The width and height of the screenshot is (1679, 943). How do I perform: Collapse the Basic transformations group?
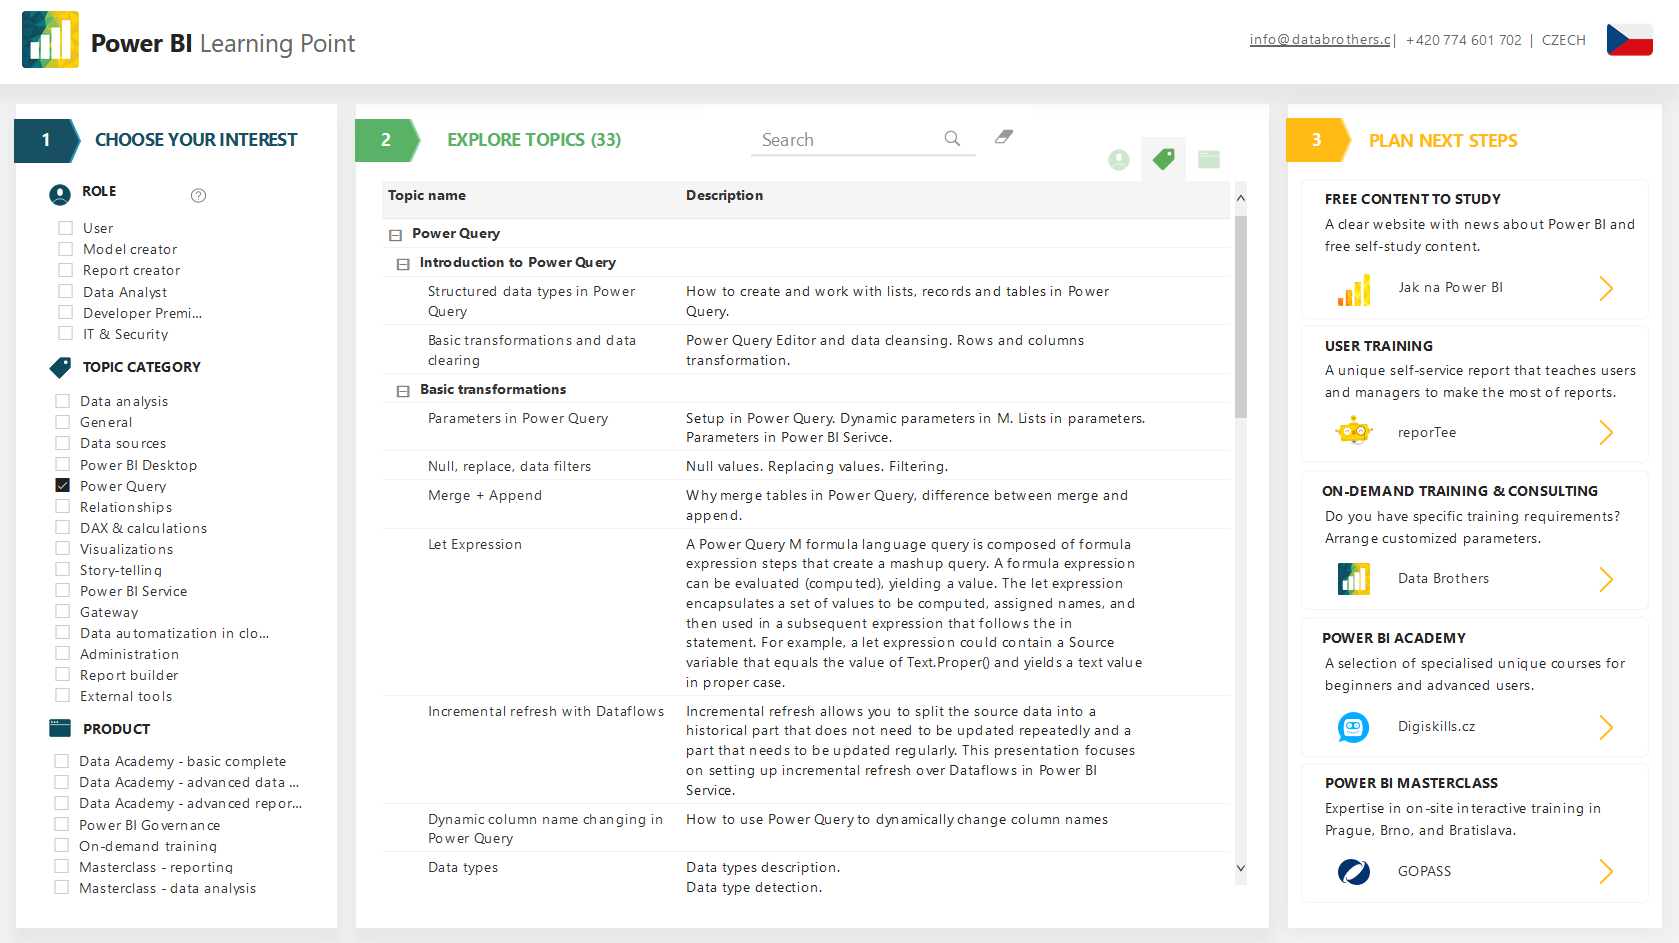[403, 391]
